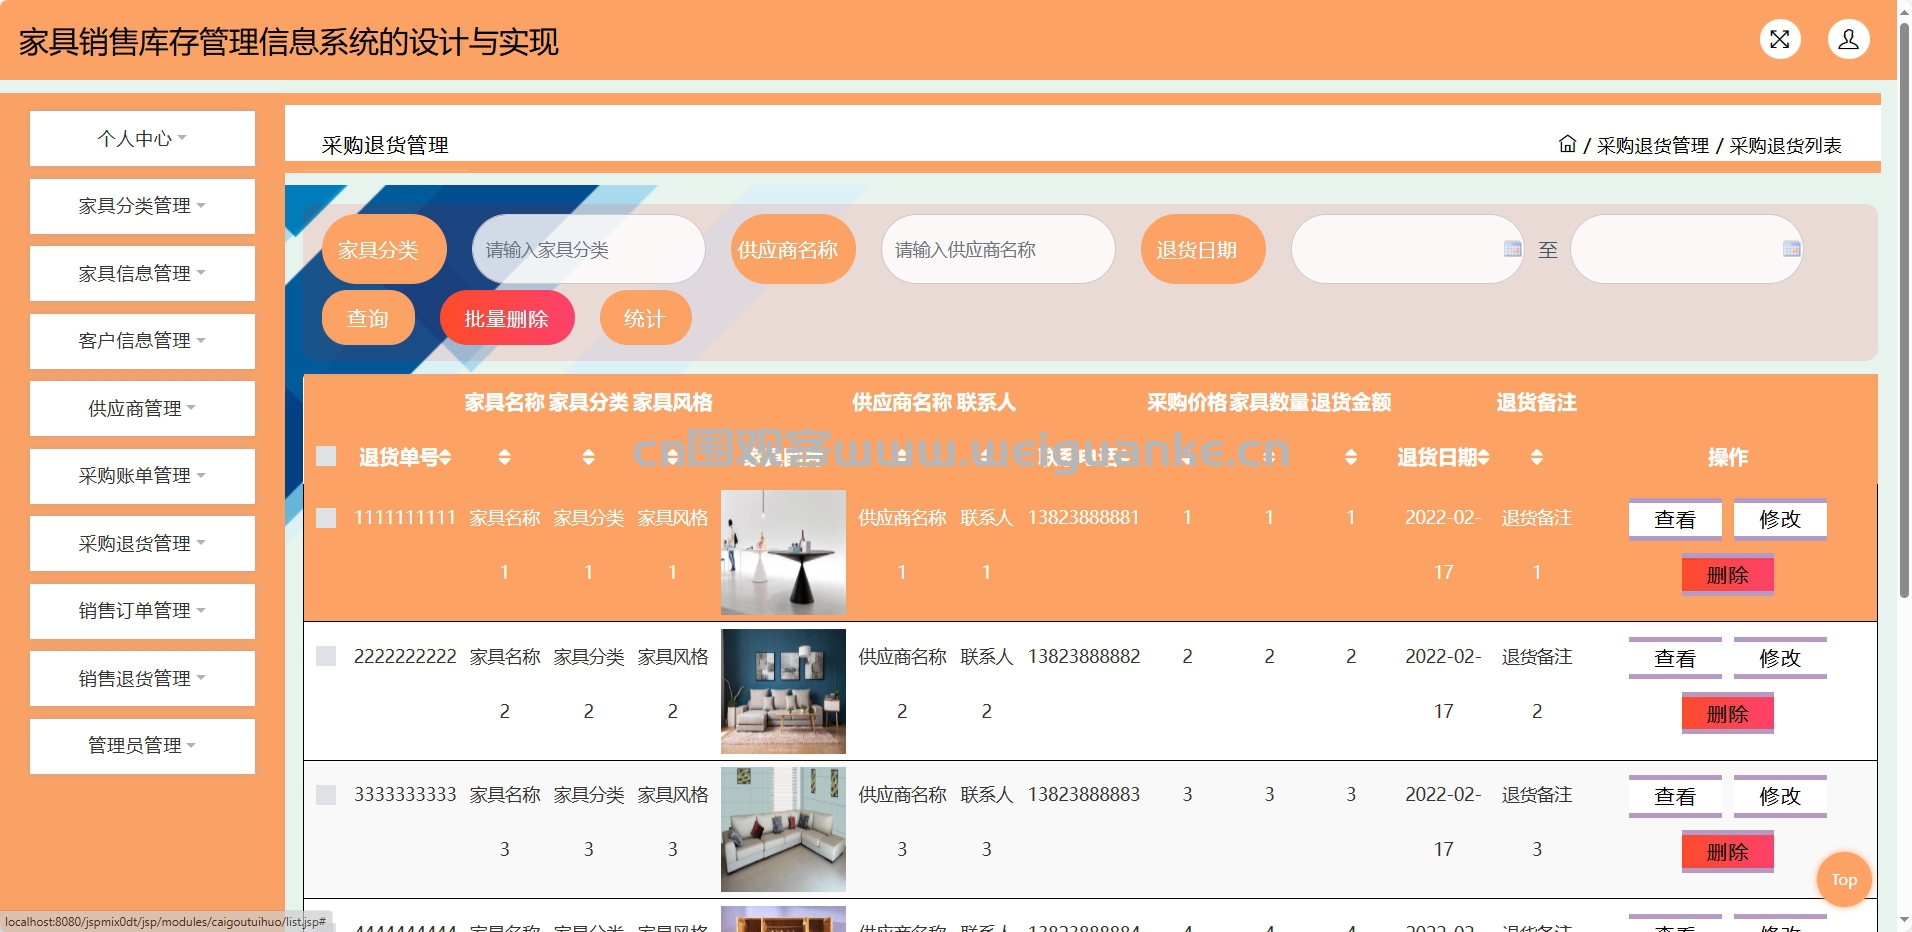Edit row 2222222222 with 修改
Image resolution: width=1912 pixels, height=932 pixels.
(1780, 658)
